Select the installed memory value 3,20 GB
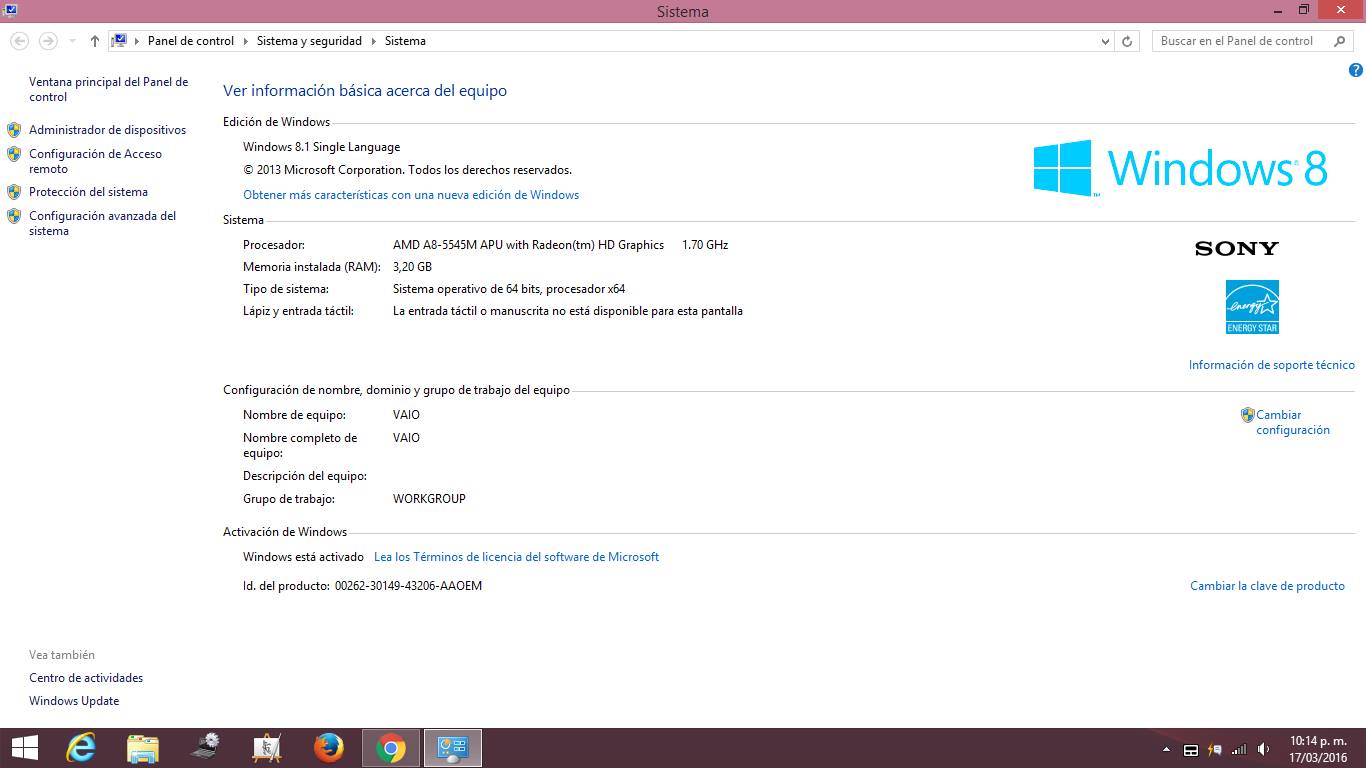 click(412, 267)
